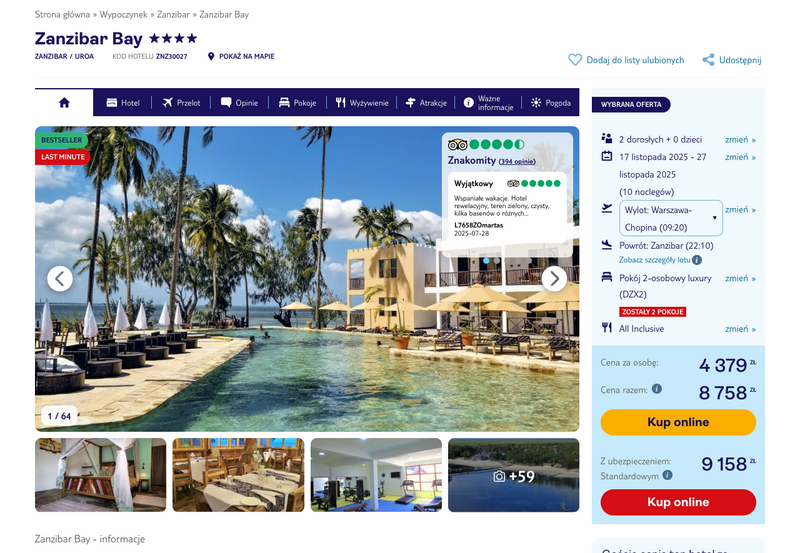Open the +59 photos thumbnail

click(x=513, y=475)
